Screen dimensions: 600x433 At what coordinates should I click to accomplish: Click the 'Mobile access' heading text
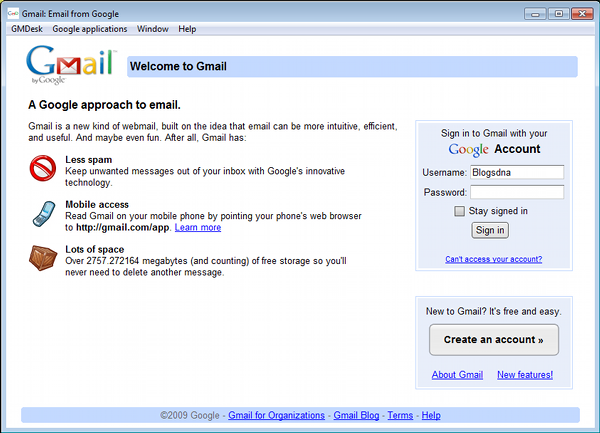(x=97, y=204)
